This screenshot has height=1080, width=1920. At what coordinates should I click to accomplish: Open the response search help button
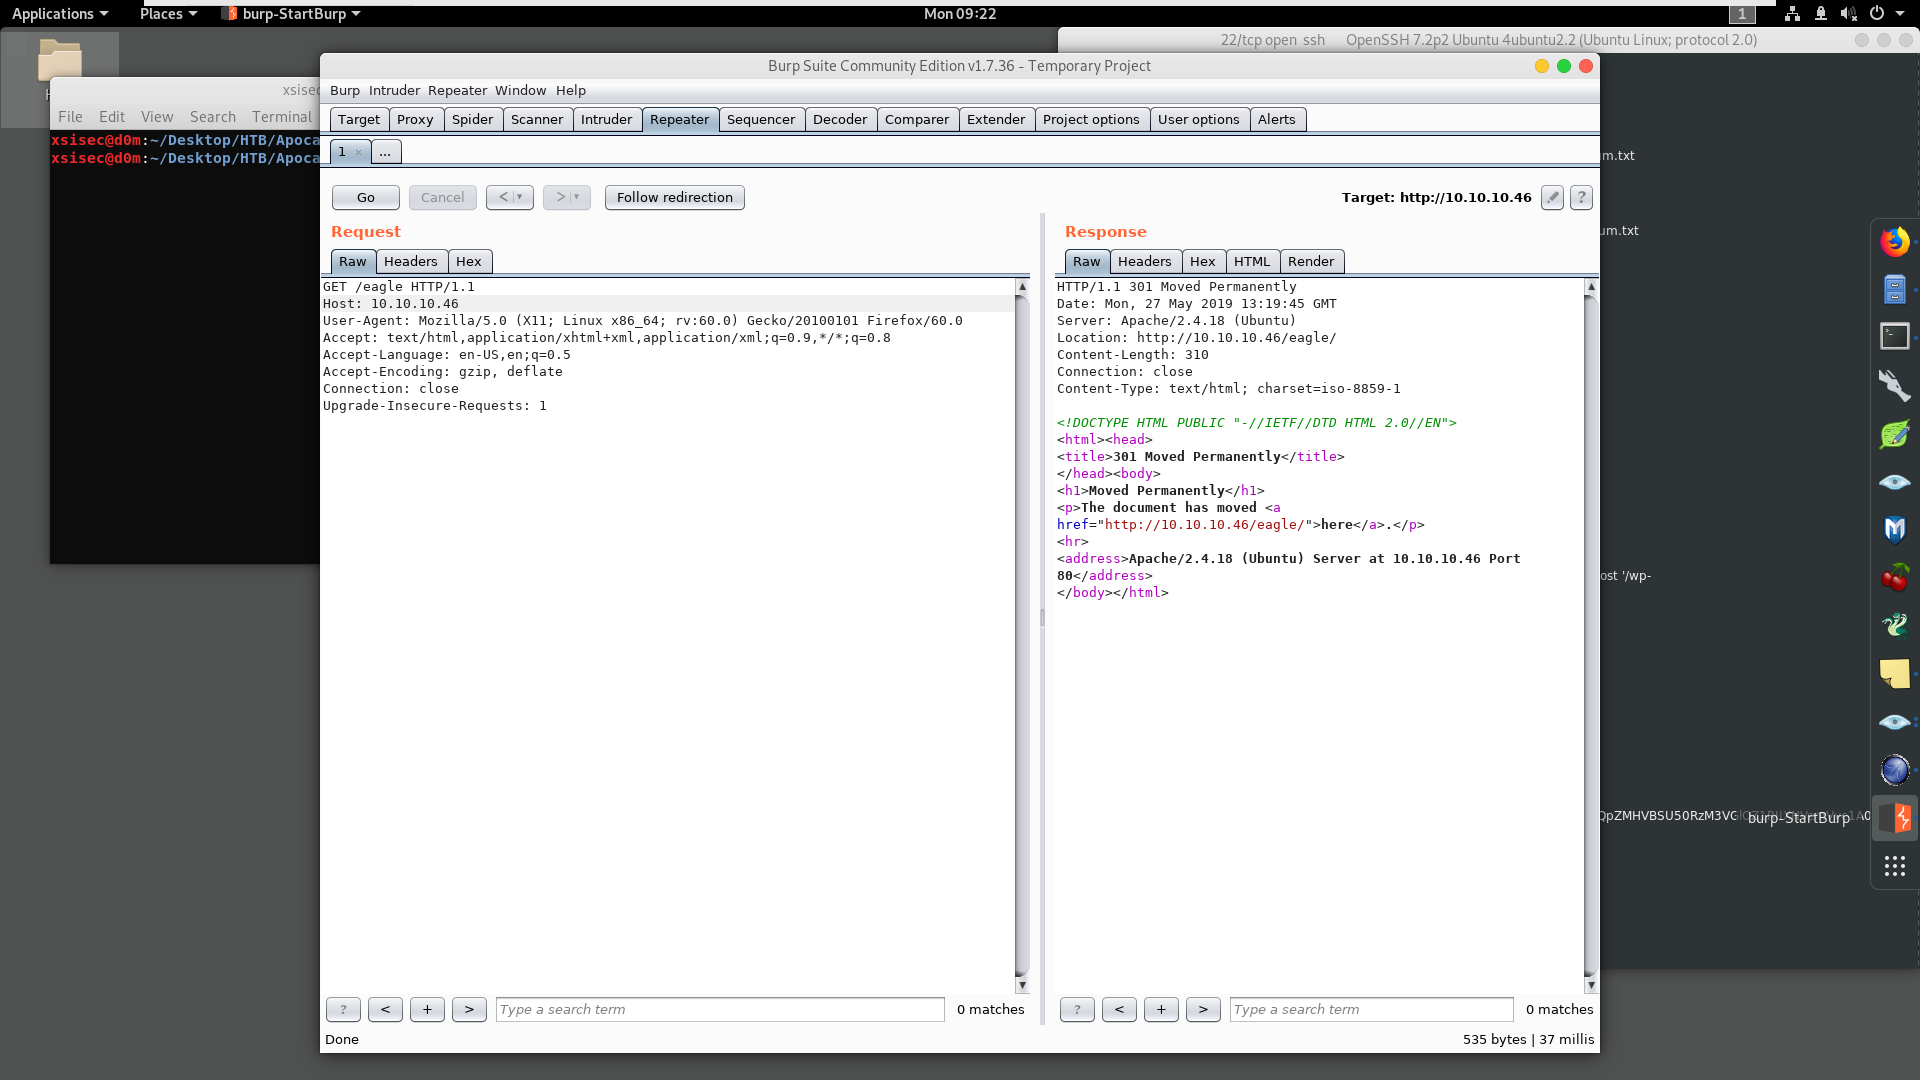(x=1077, y=1010)
